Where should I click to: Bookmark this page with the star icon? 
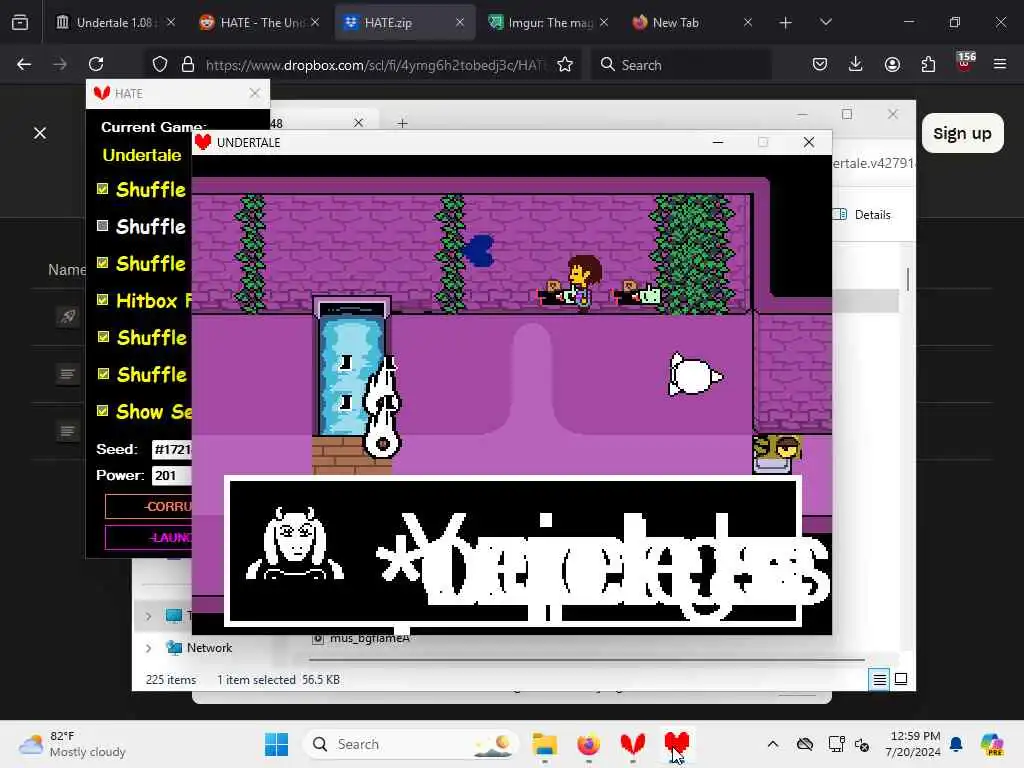(565, 64)
